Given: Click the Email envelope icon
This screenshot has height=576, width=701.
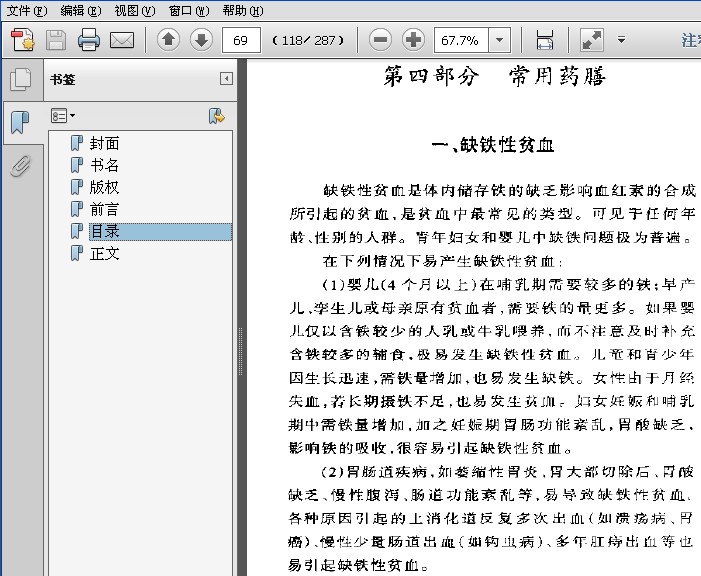Looking at the screenshot, I should tap(122, 40).
